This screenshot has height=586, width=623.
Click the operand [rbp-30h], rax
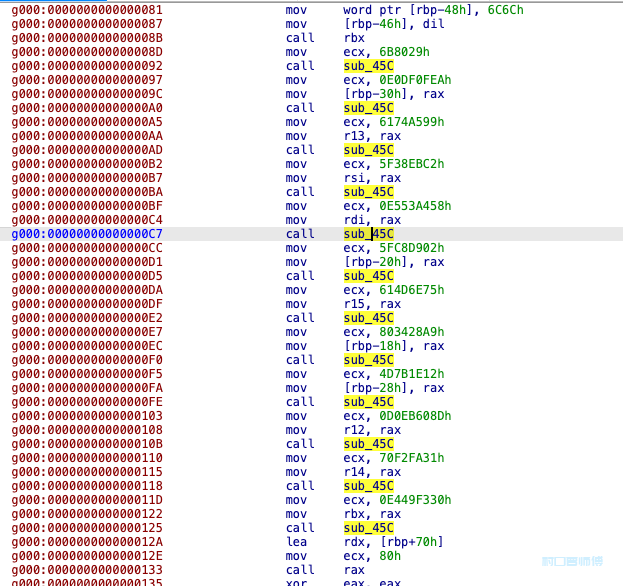click(x=394, y=94)
